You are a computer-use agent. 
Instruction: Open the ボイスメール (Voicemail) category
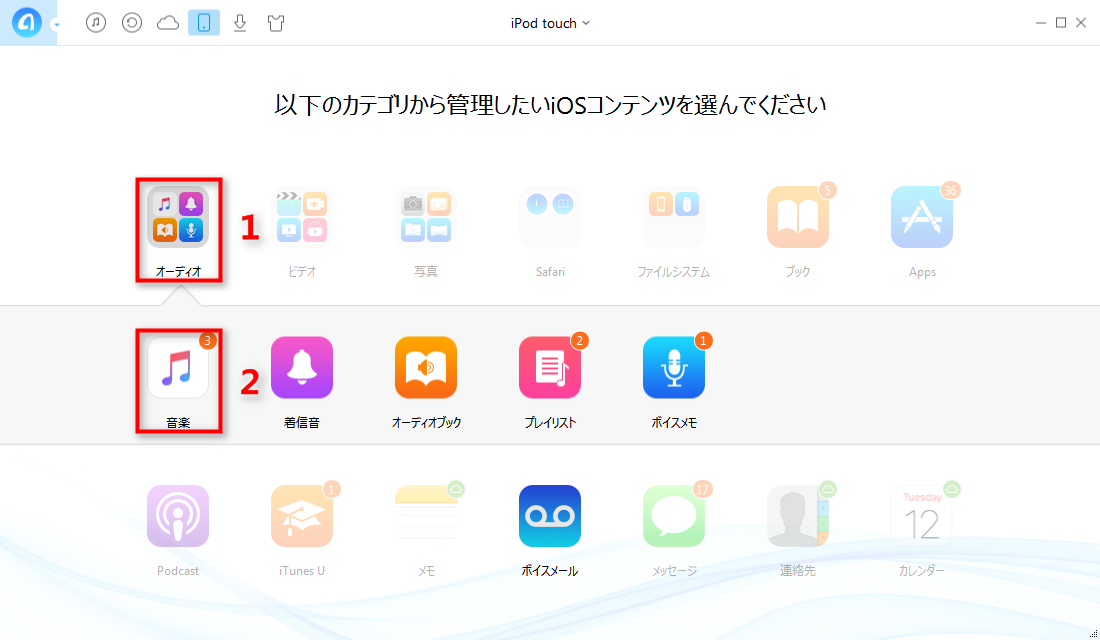click(550, 516)
